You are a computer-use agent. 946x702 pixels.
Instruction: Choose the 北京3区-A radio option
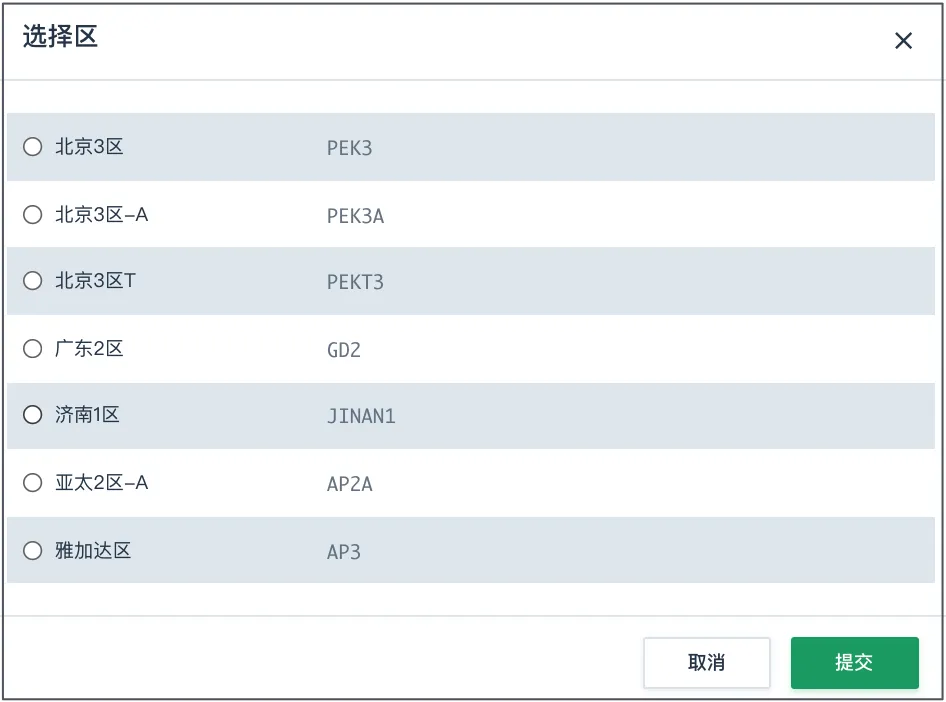click(33, 215)
